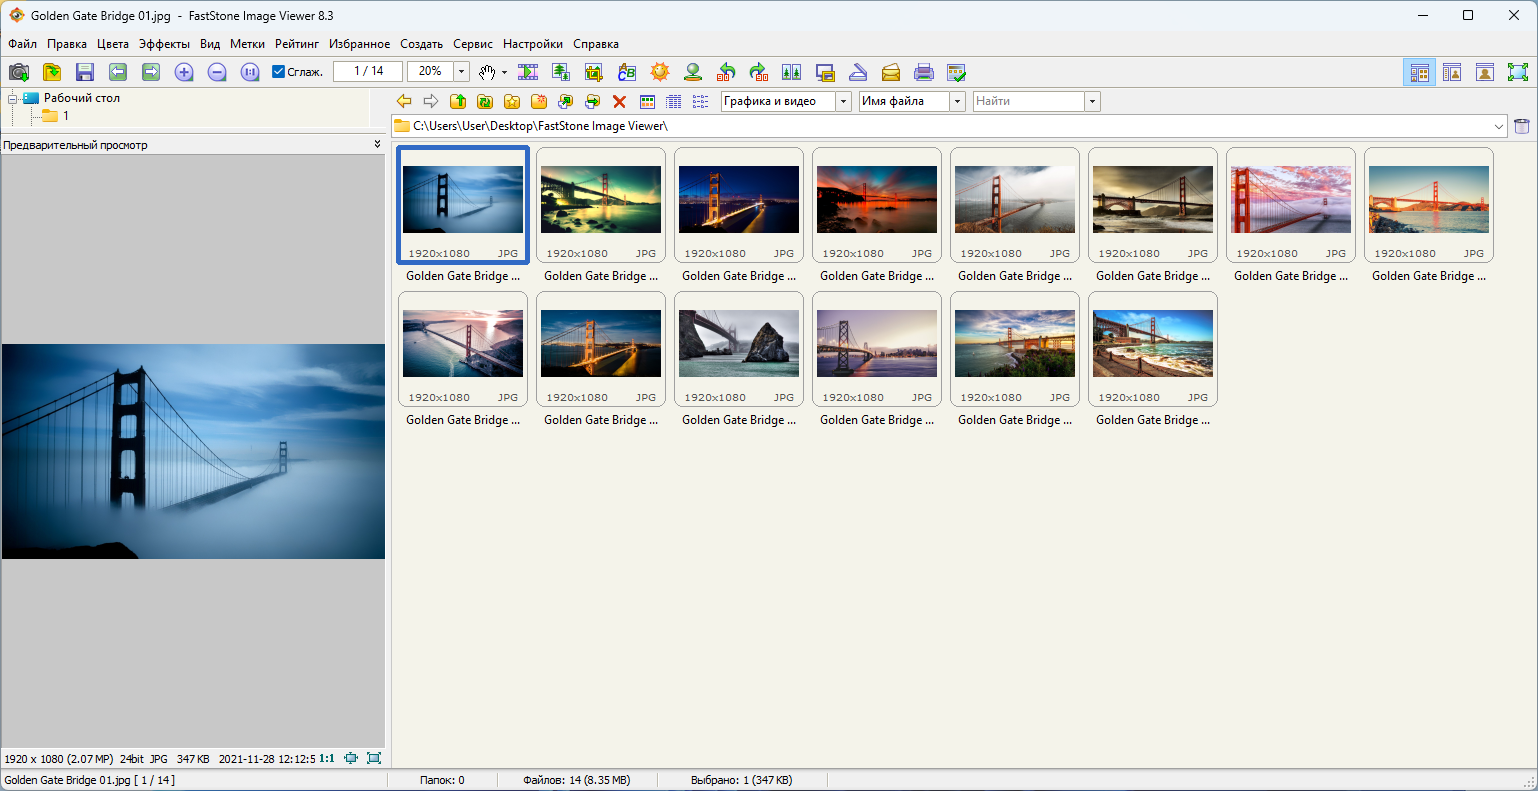
Task: Open the crop board tool icon
Action: pos(594,72)
